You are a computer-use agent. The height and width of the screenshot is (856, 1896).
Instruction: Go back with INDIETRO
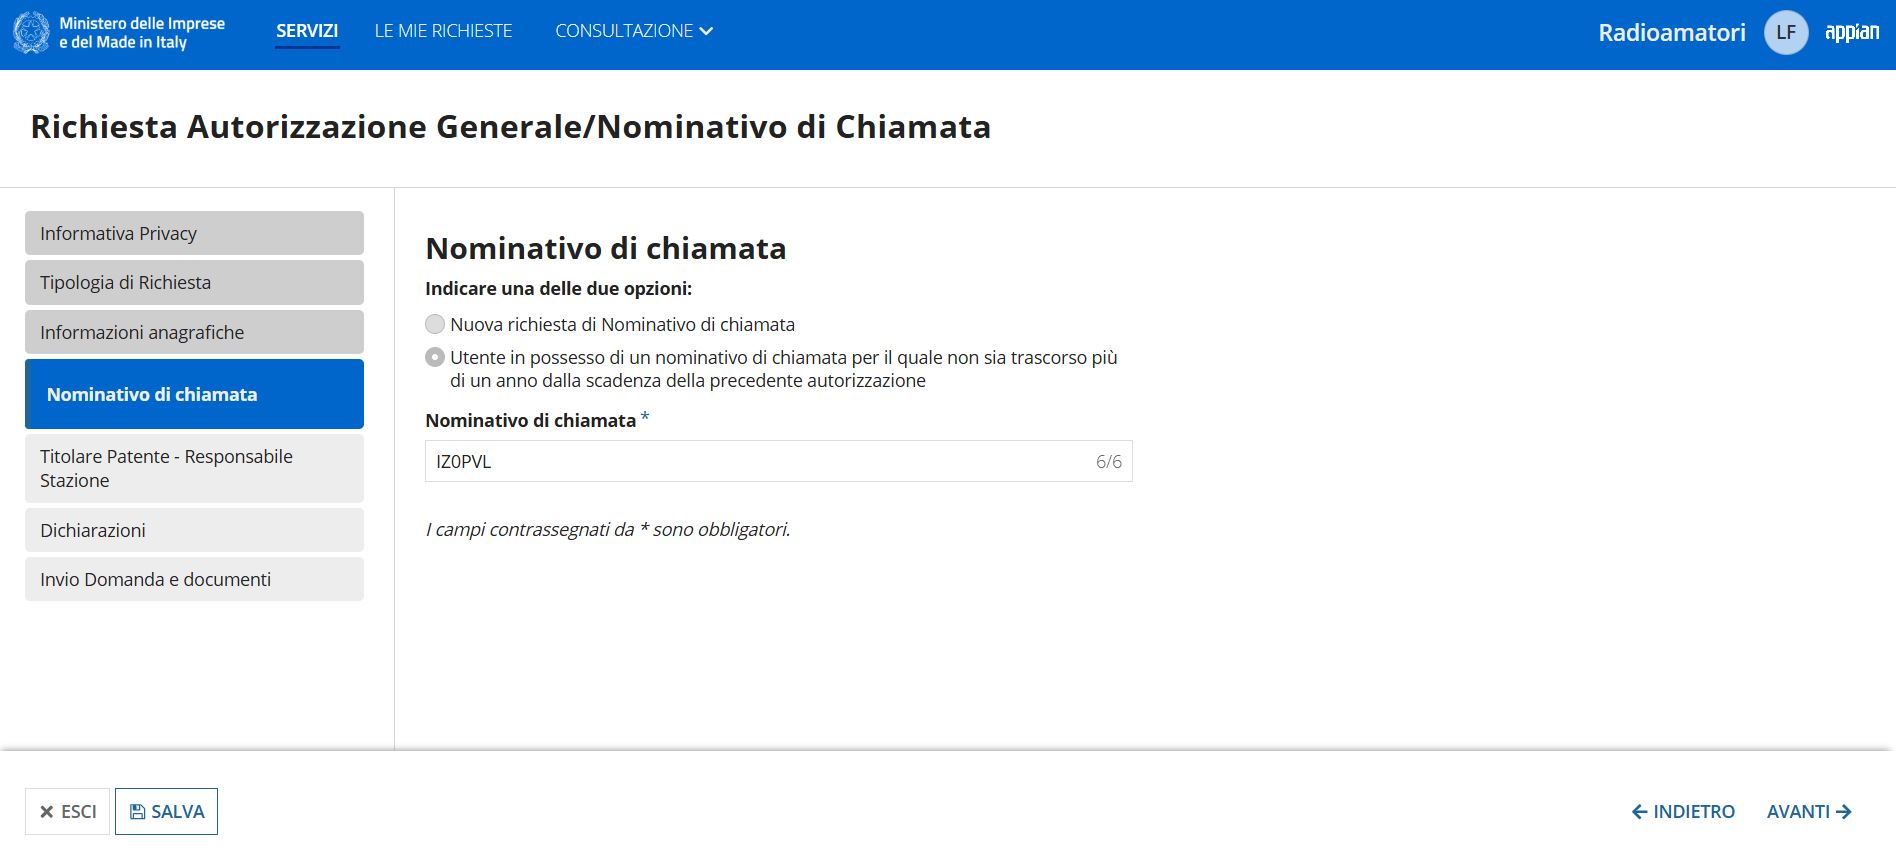click(x=1683, y=811)
